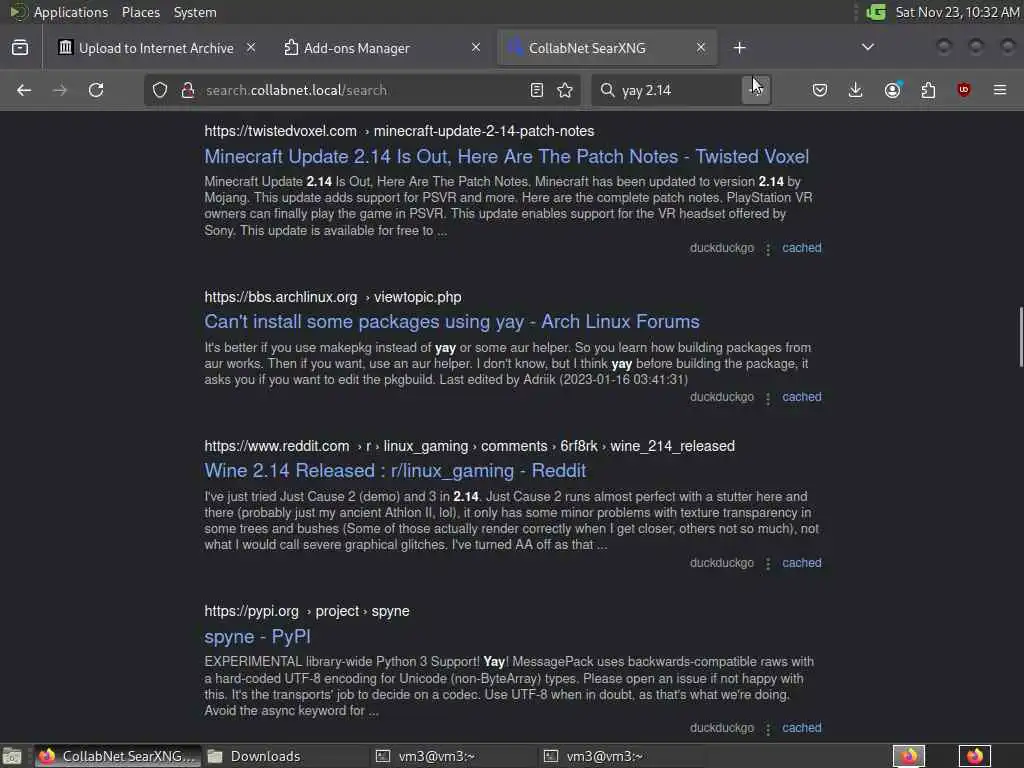Select the CollabNet SearXNG tab

click(x=607, y=48)
